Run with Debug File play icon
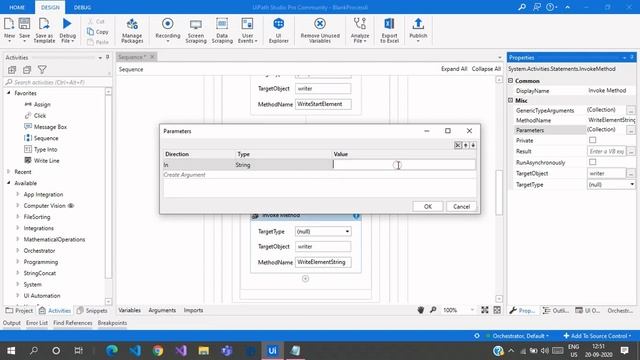 [67, 24]
